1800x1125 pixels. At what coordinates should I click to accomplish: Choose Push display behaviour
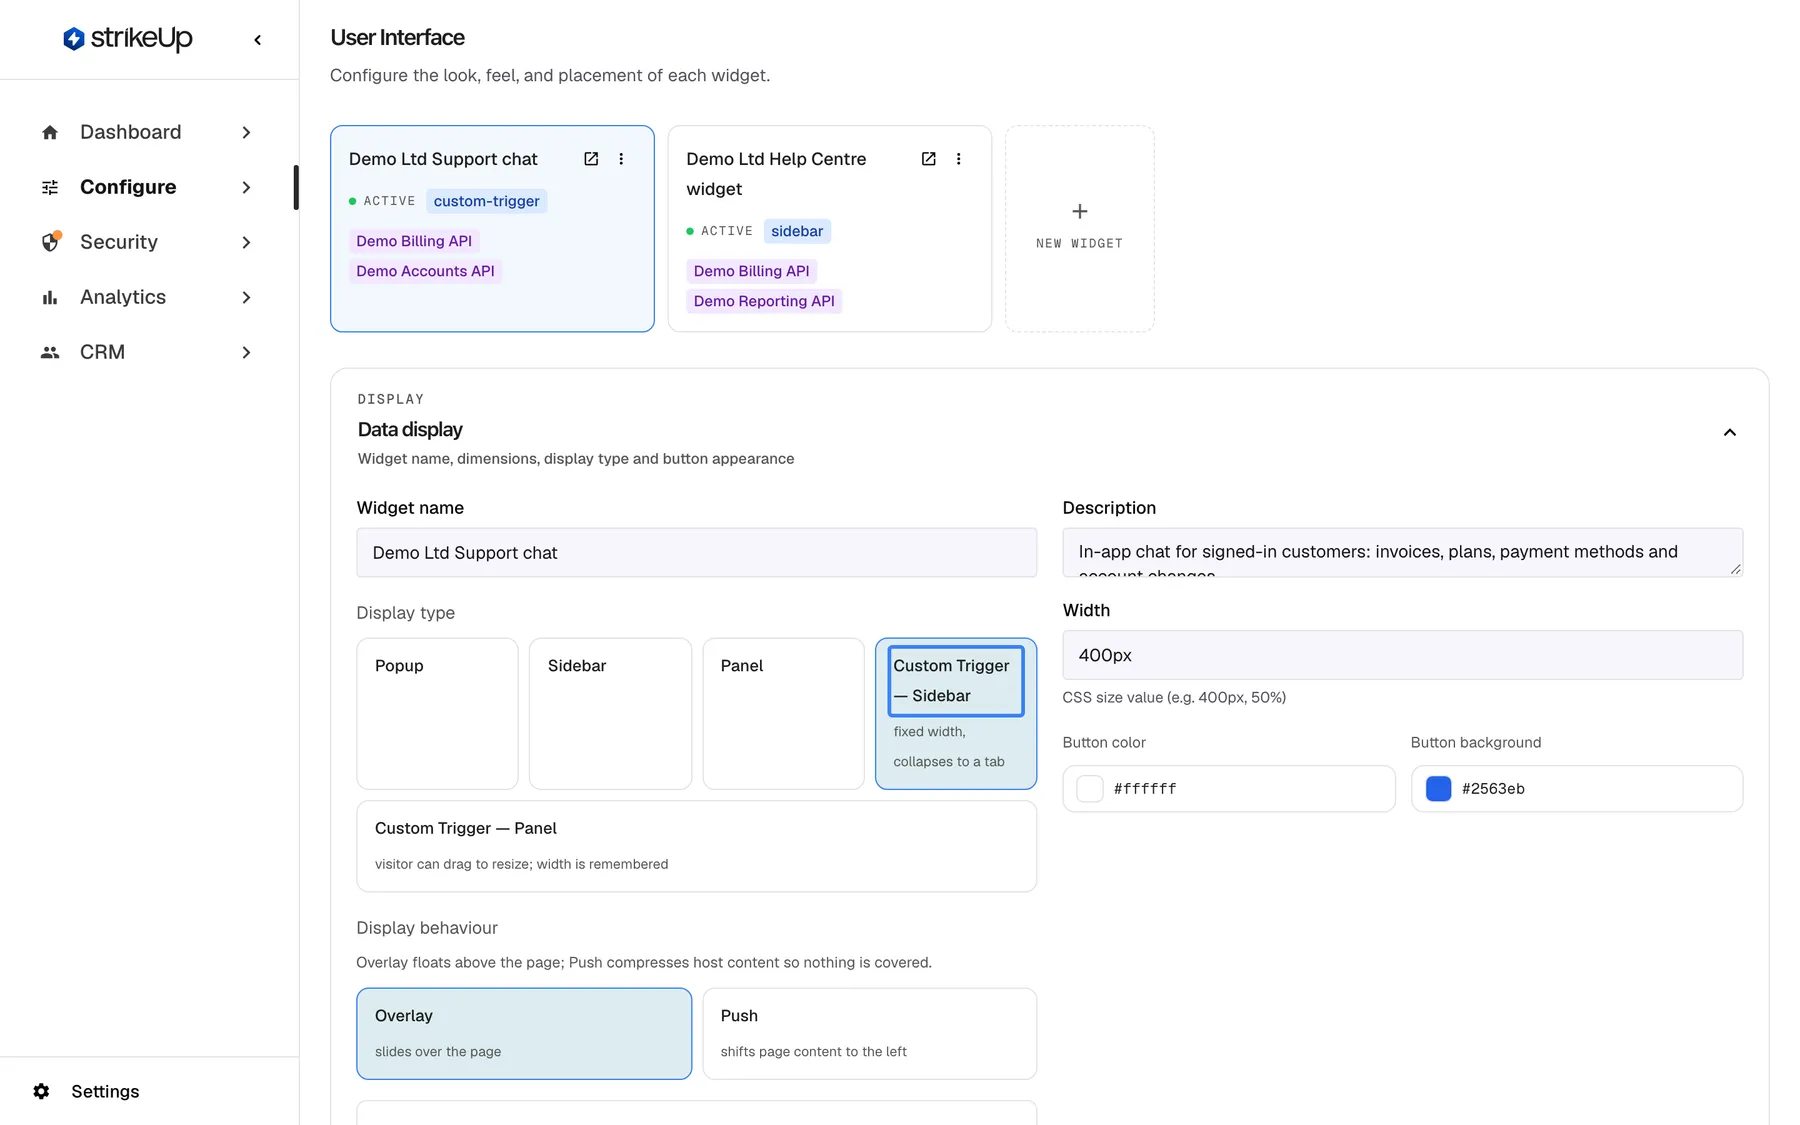(x=869, y=1033)
